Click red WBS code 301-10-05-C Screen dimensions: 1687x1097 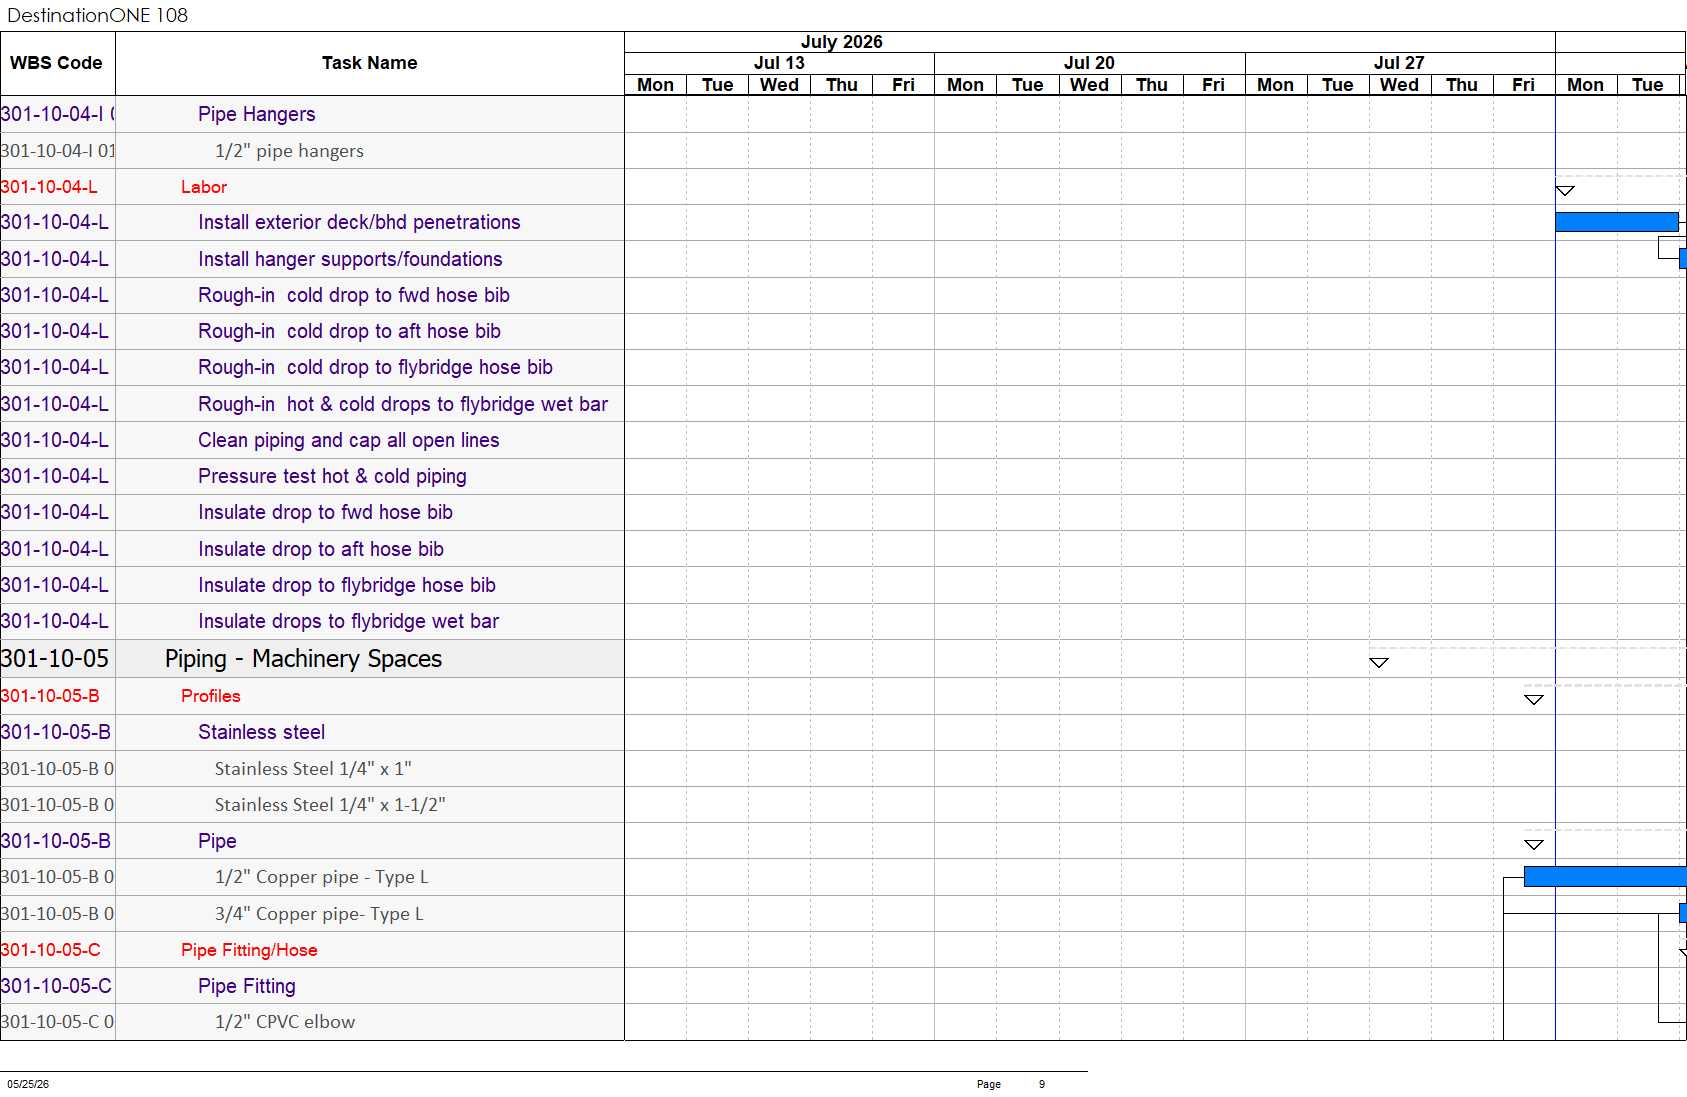tap(51, 950)
